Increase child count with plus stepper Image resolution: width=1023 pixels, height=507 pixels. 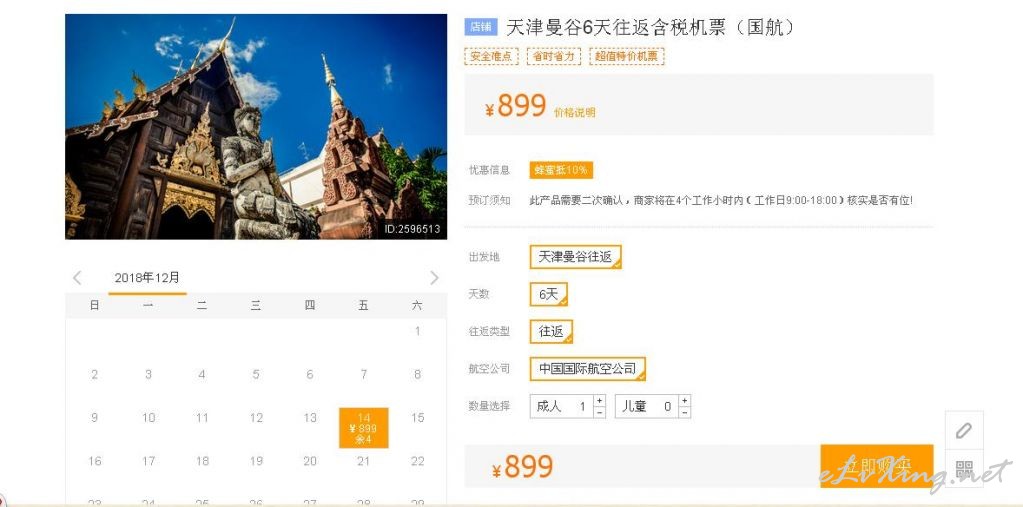[684, 400]
